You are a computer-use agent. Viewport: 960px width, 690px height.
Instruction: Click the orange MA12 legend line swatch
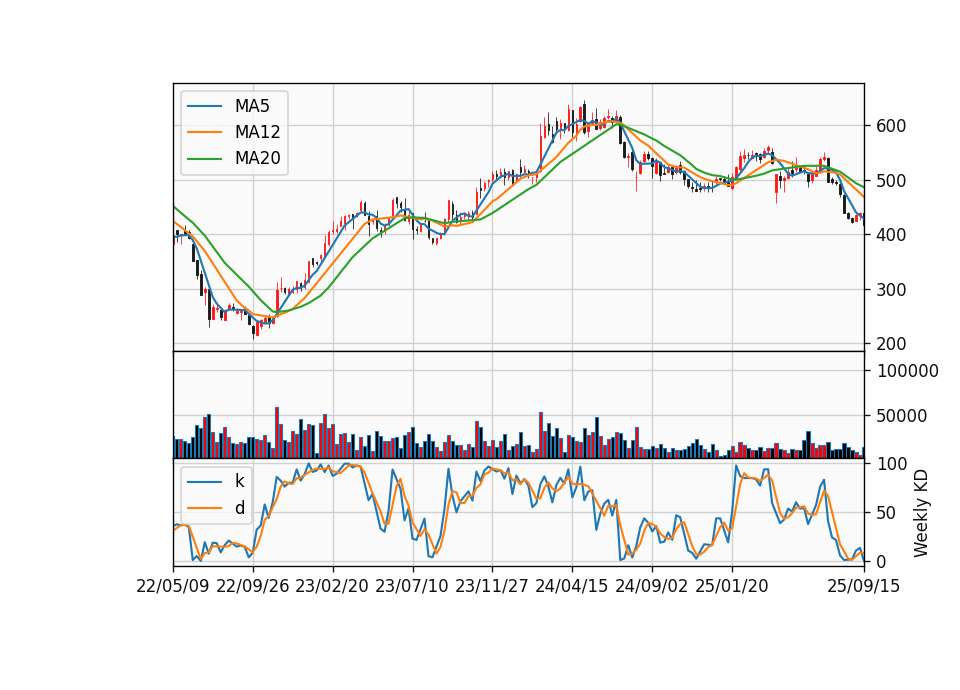pos(204,132)
